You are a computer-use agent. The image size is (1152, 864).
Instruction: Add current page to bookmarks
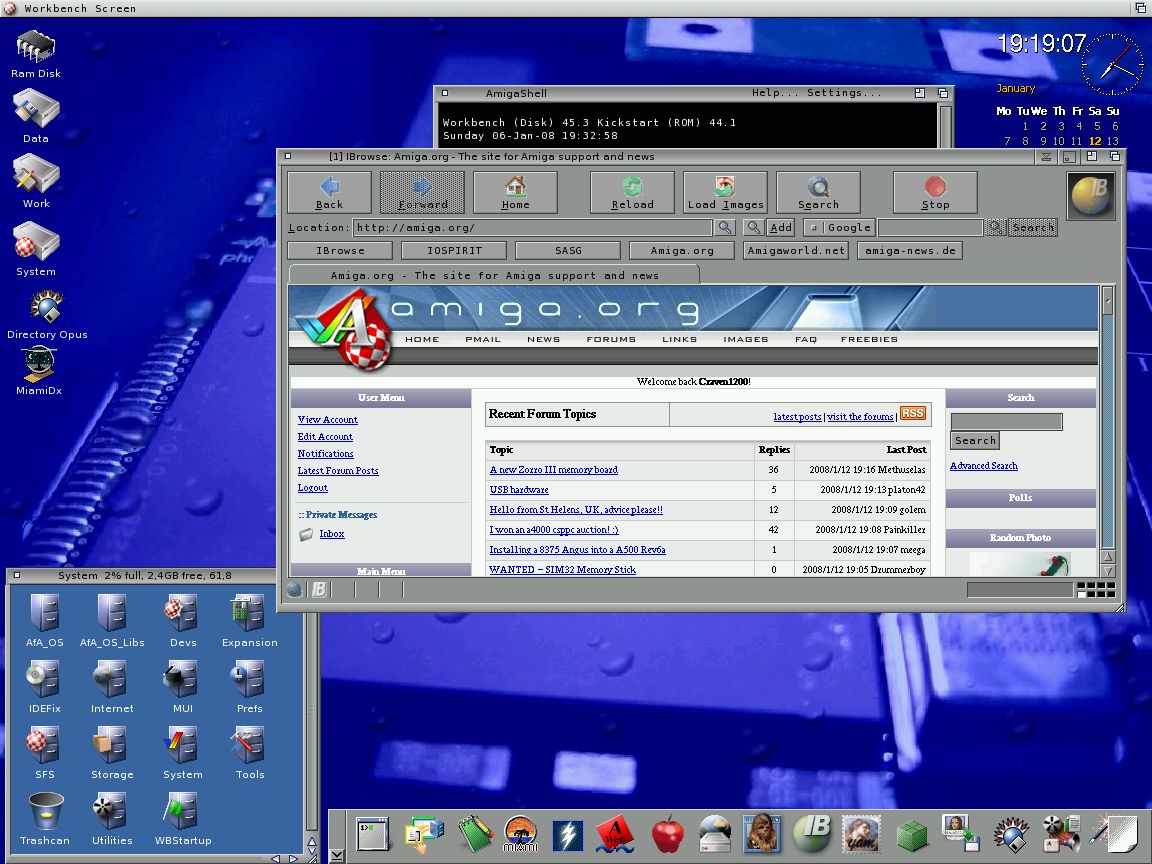pyautogui.click(x=781, y=228)
